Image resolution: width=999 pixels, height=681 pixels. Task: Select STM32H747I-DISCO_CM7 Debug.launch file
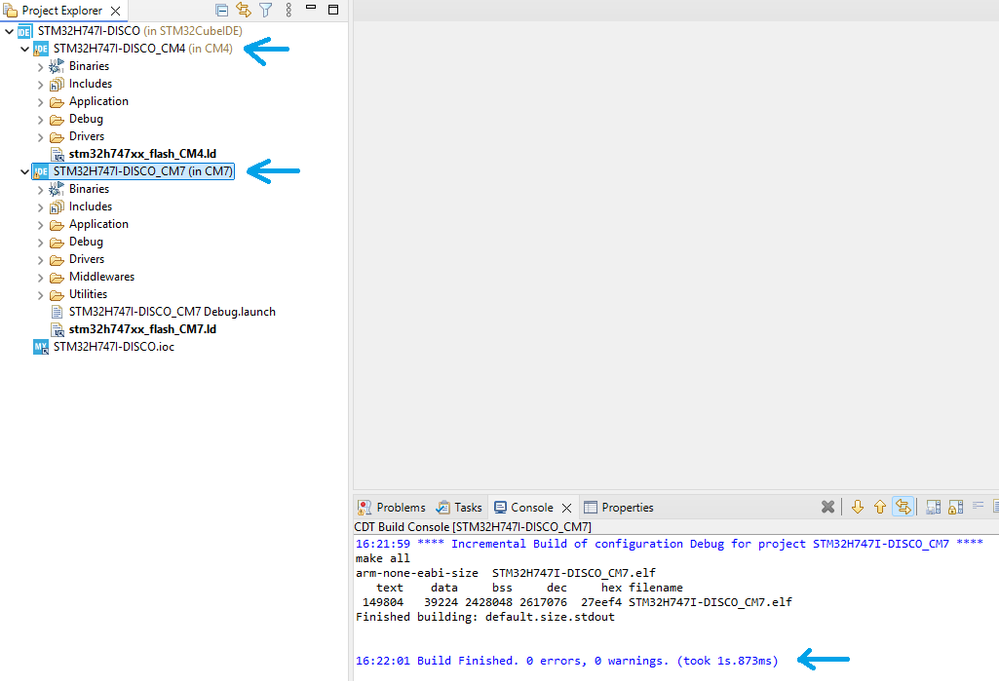tap(172, 312)
